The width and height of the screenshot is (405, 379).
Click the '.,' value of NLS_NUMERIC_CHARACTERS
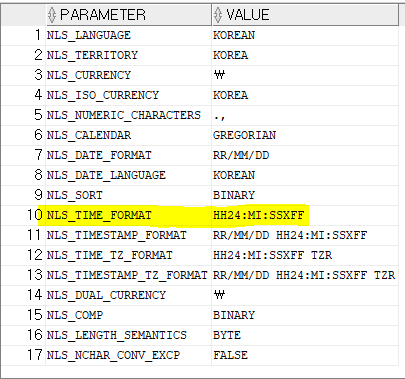click(305, 115)
